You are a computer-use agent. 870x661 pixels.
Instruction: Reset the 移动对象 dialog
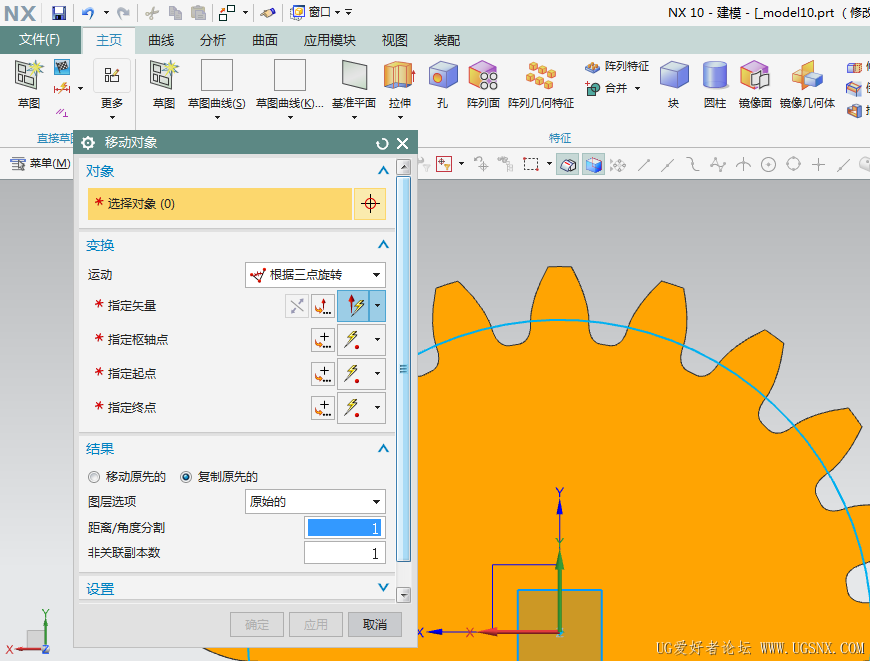coord(382,143)
